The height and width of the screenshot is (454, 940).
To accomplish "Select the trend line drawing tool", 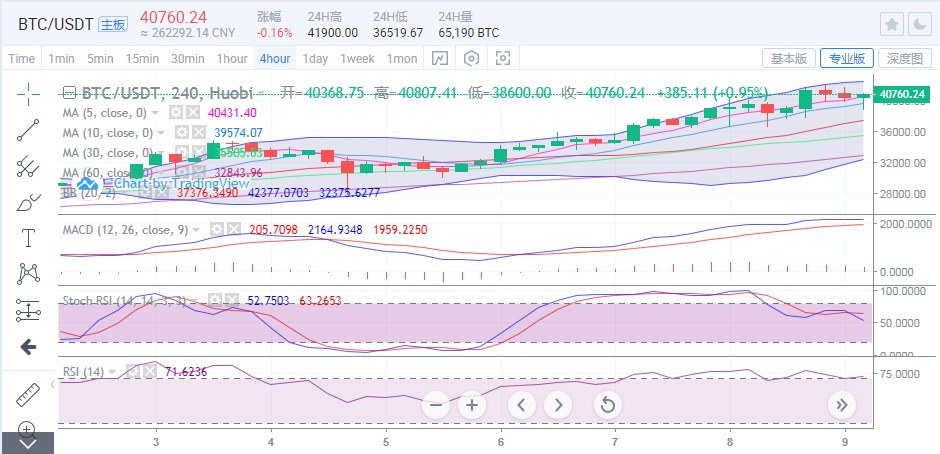I will (x=28, y=130).
